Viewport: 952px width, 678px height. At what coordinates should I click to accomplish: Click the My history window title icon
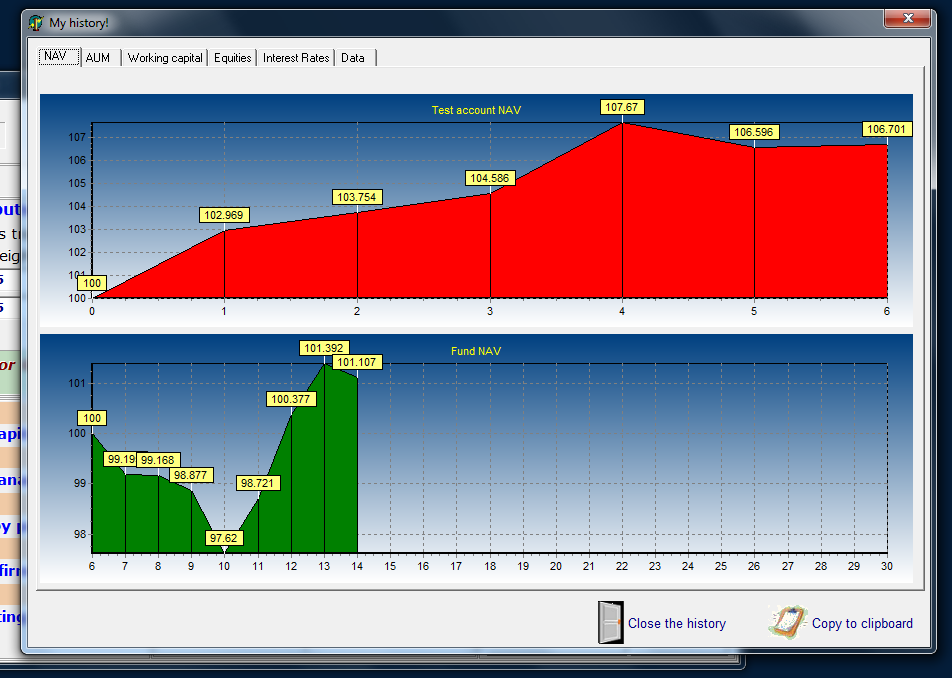click(x=36, y=23)
